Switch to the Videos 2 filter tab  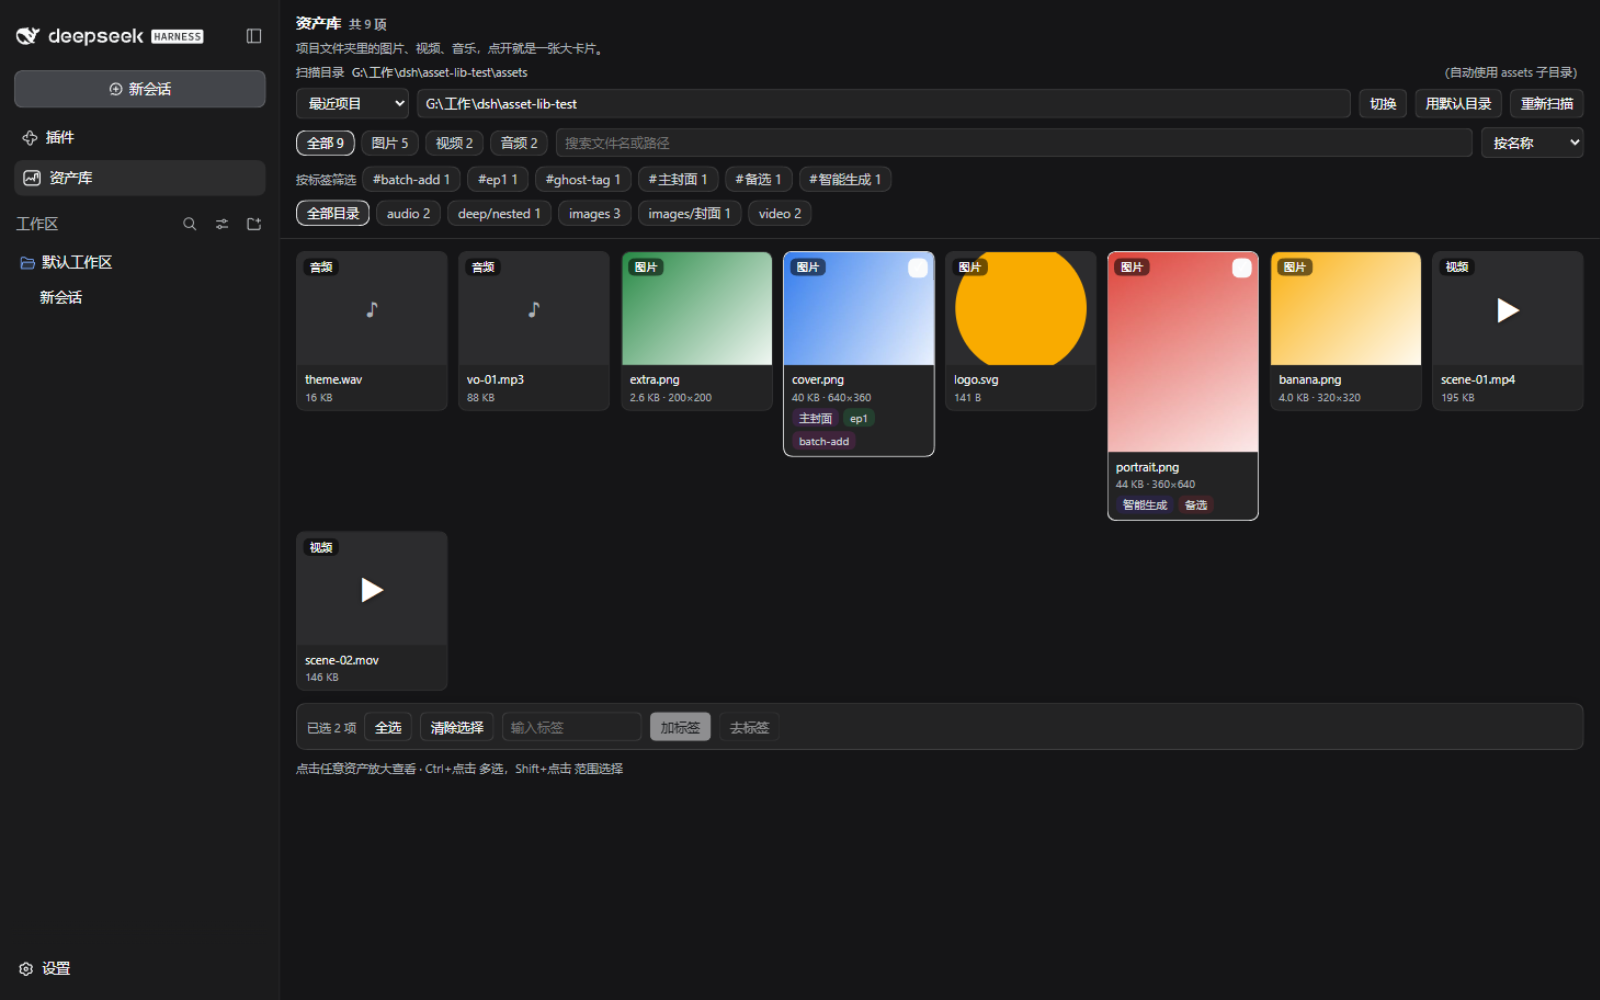coord(455,143)
